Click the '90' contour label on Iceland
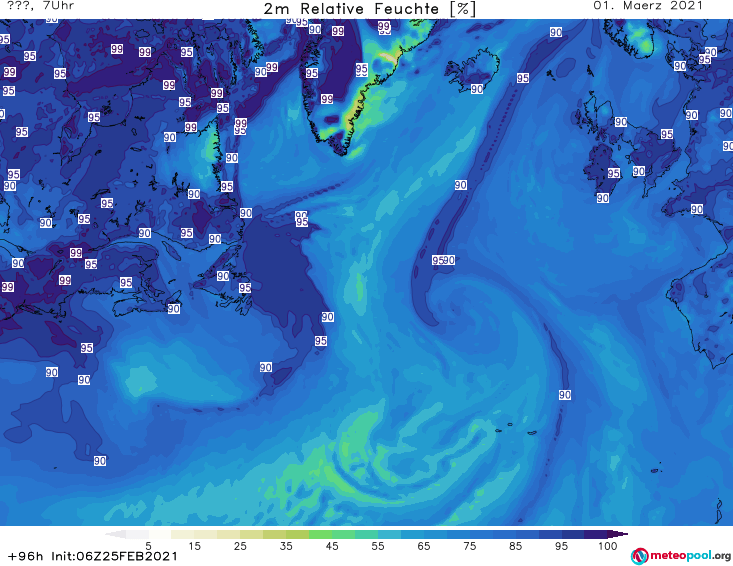This screenshot has height=566, width=733. pos(477,89)
